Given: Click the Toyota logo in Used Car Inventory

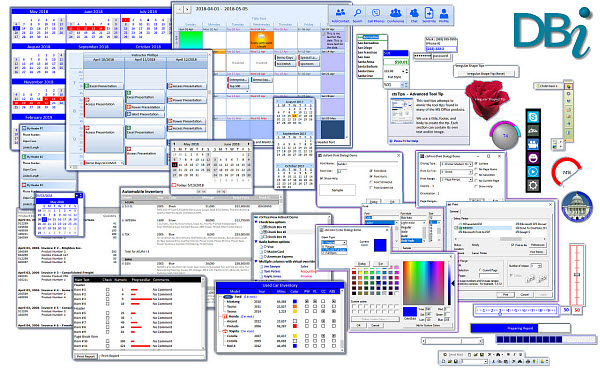Looking at the screenshot, I should point(225,331).
